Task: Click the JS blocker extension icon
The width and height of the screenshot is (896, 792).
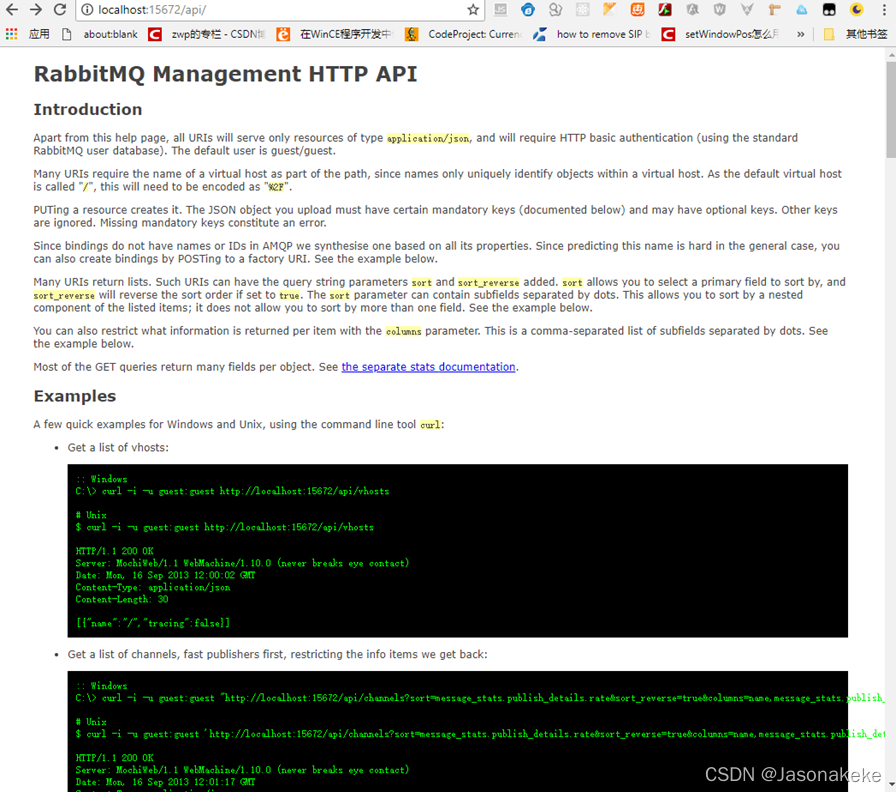Action: pyautogui.click(x=500, y=11)
